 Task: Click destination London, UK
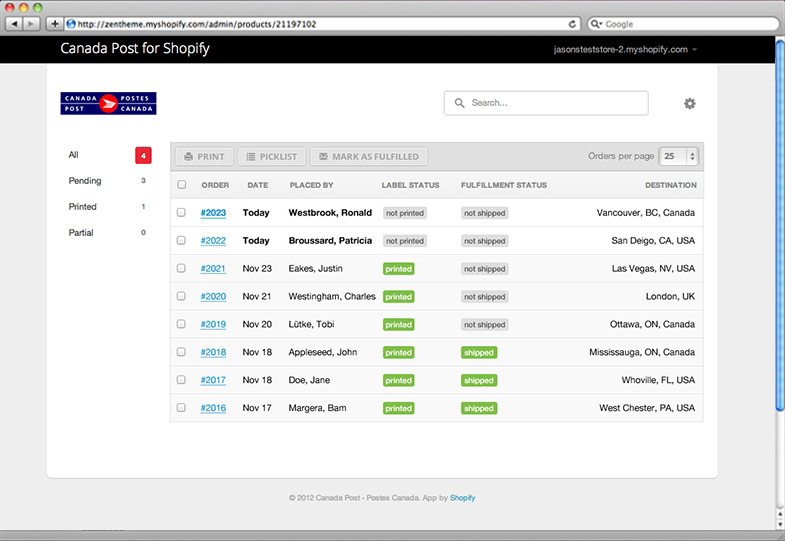[x=670, y=296]
